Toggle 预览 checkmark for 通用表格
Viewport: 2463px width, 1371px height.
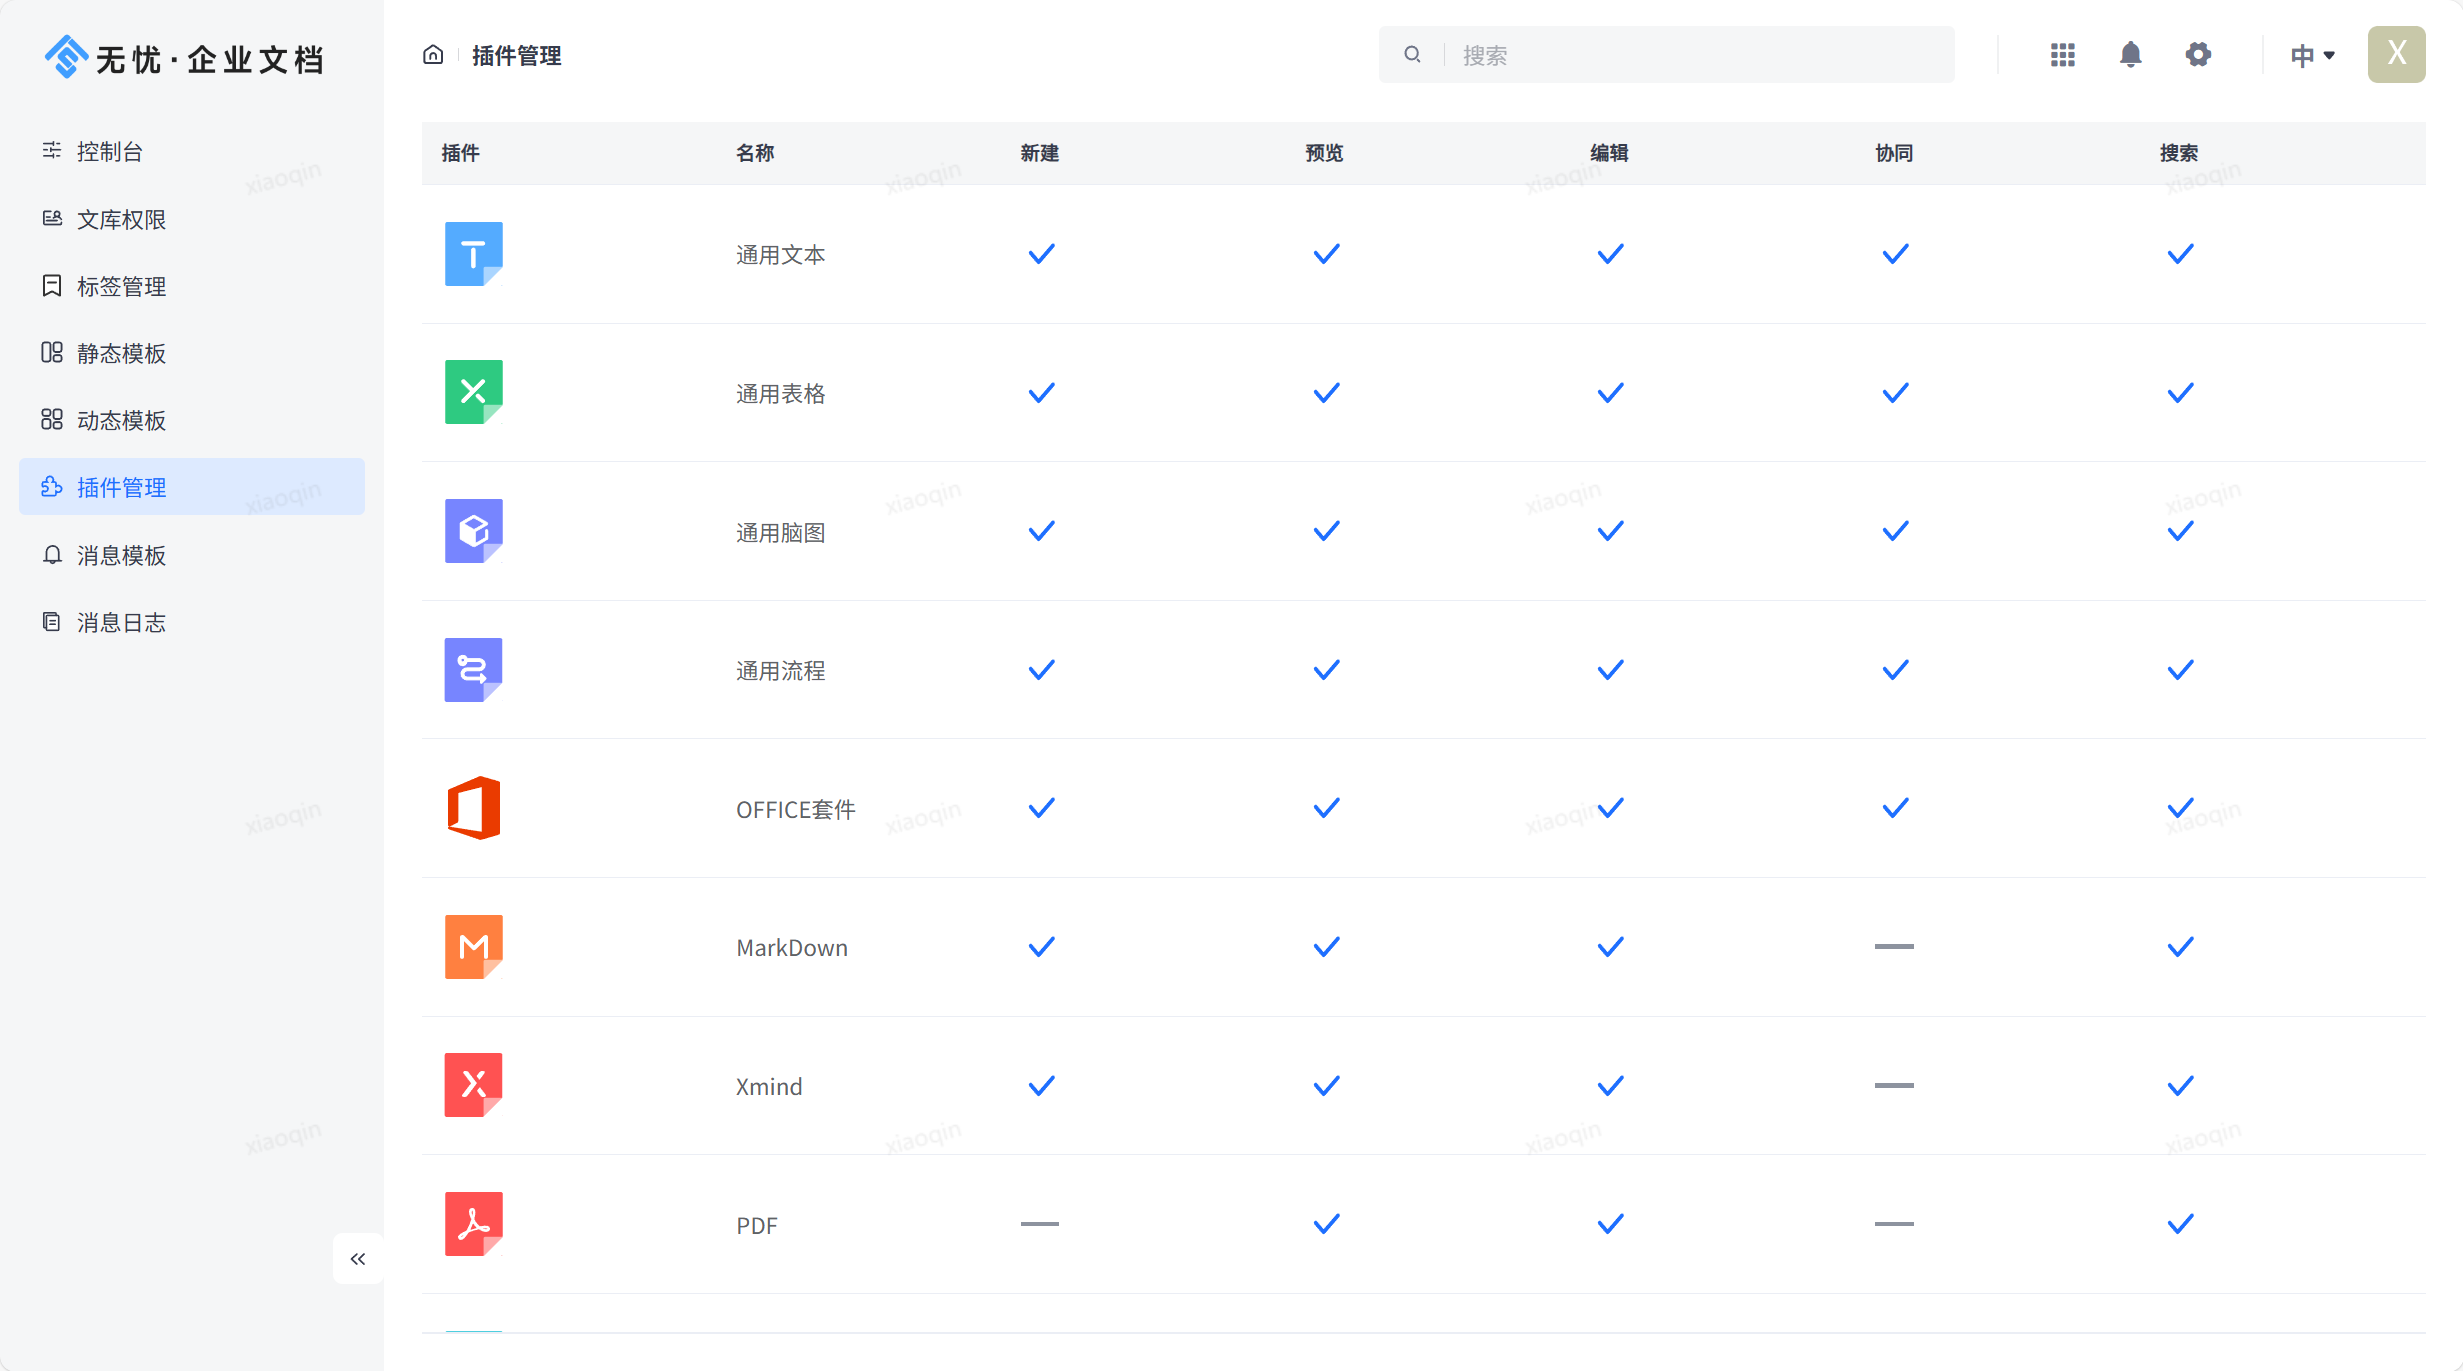click(1326, 393)
